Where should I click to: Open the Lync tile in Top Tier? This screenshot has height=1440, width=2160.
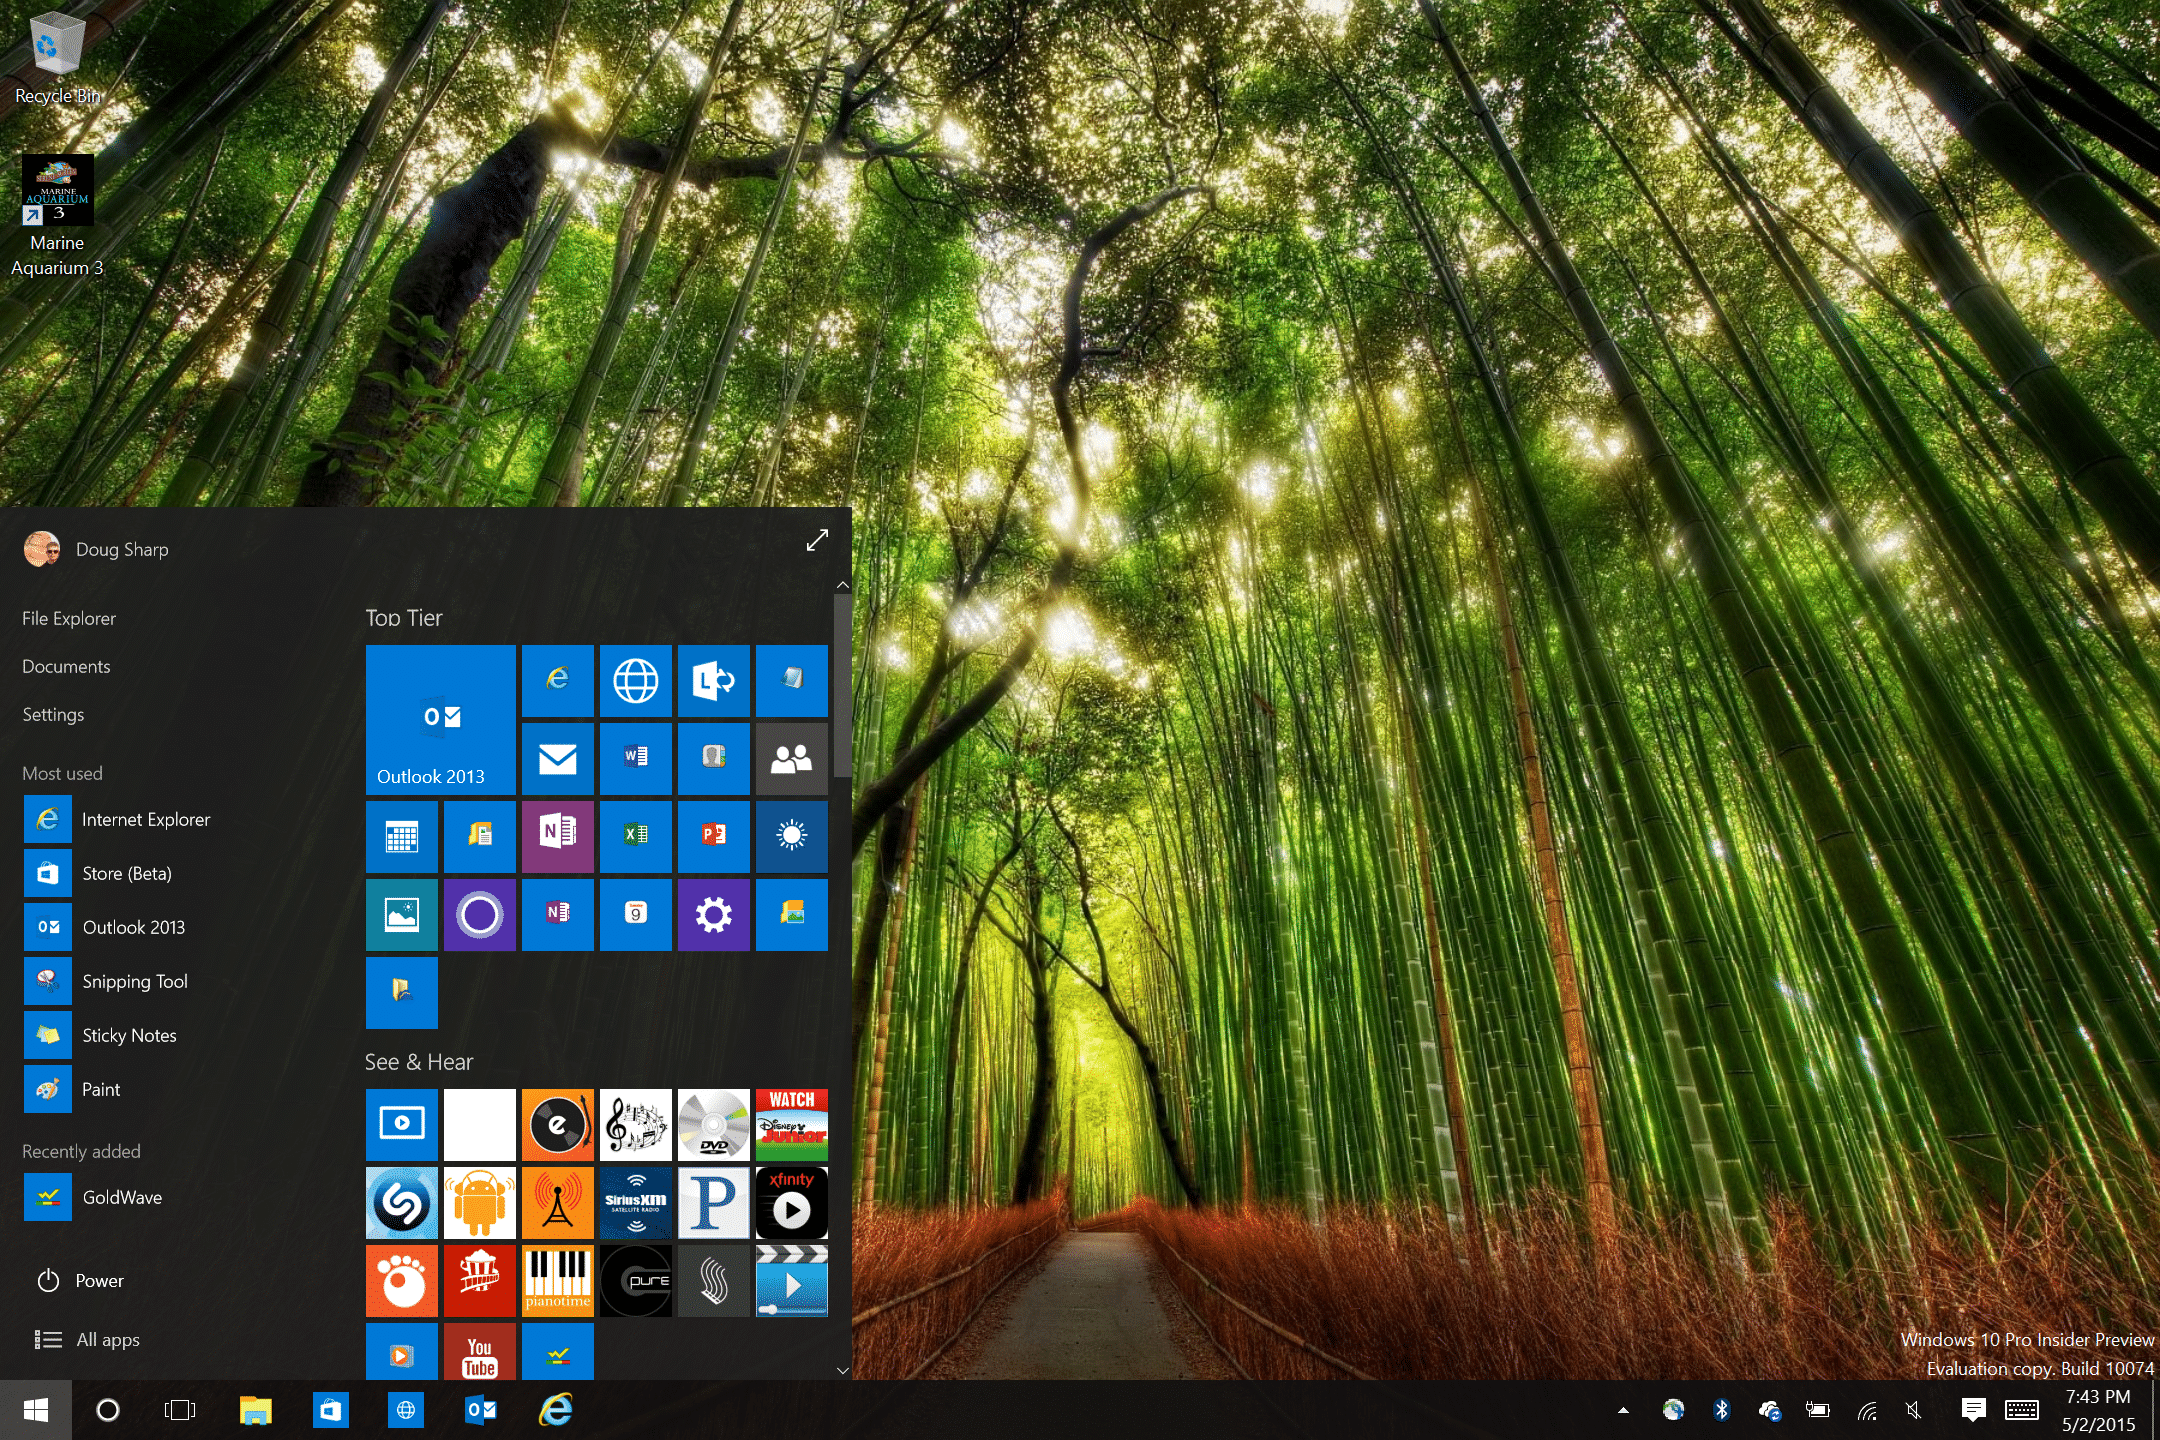coord(713,681)
